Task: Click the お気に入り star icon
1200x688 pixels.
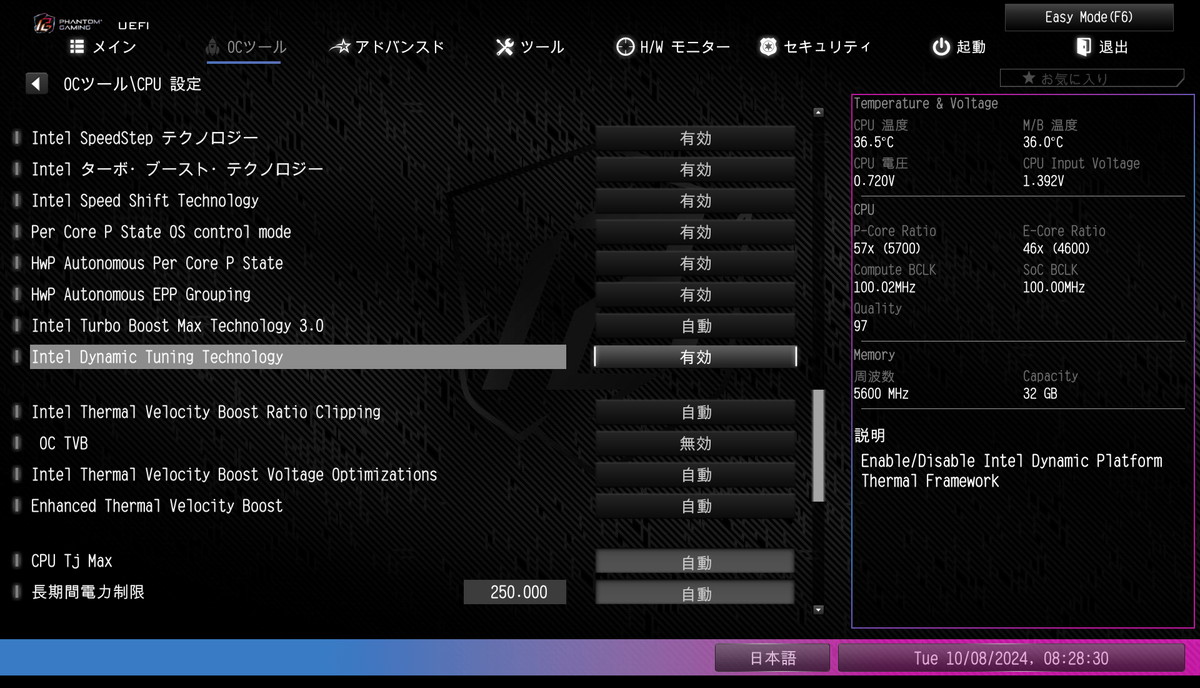Action: coord(1028,78)
